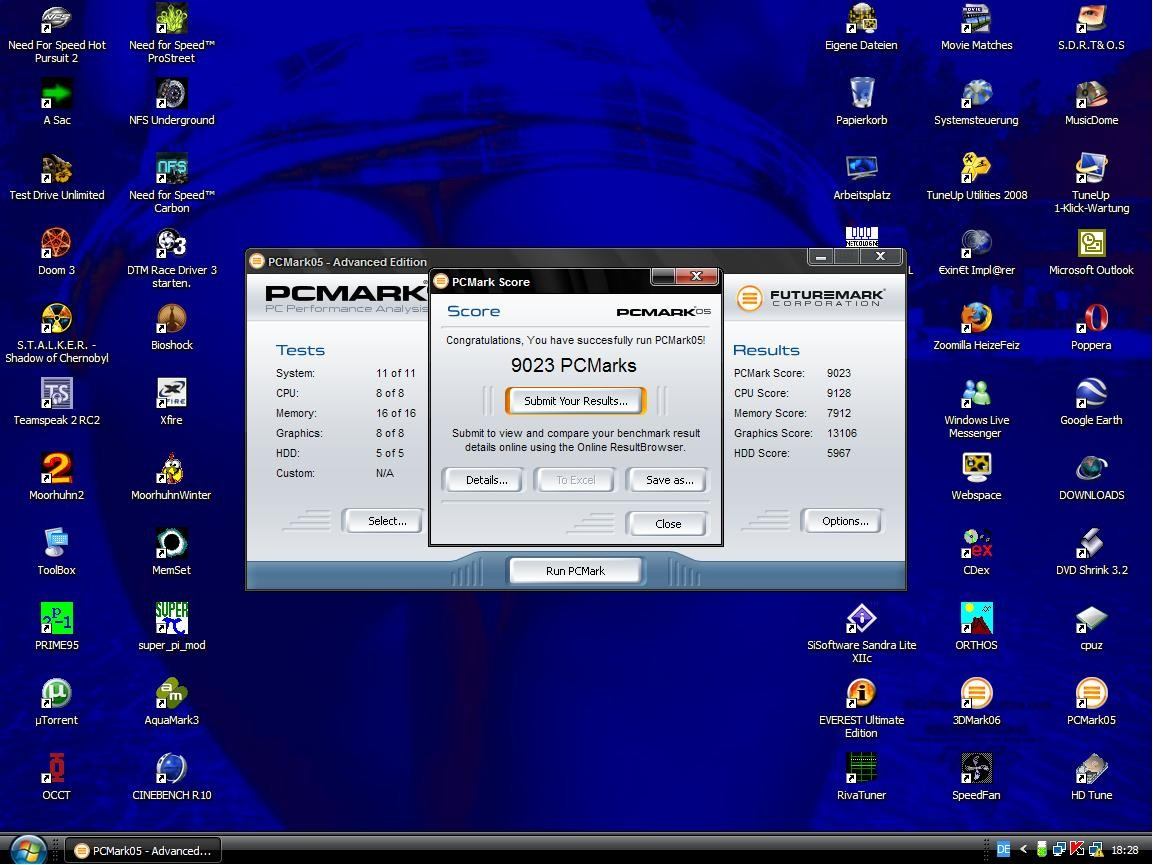The image size is (1153, 865).
Task: Minimize the PCMark05 Advanced Edition window
Action: pos(822,257)
